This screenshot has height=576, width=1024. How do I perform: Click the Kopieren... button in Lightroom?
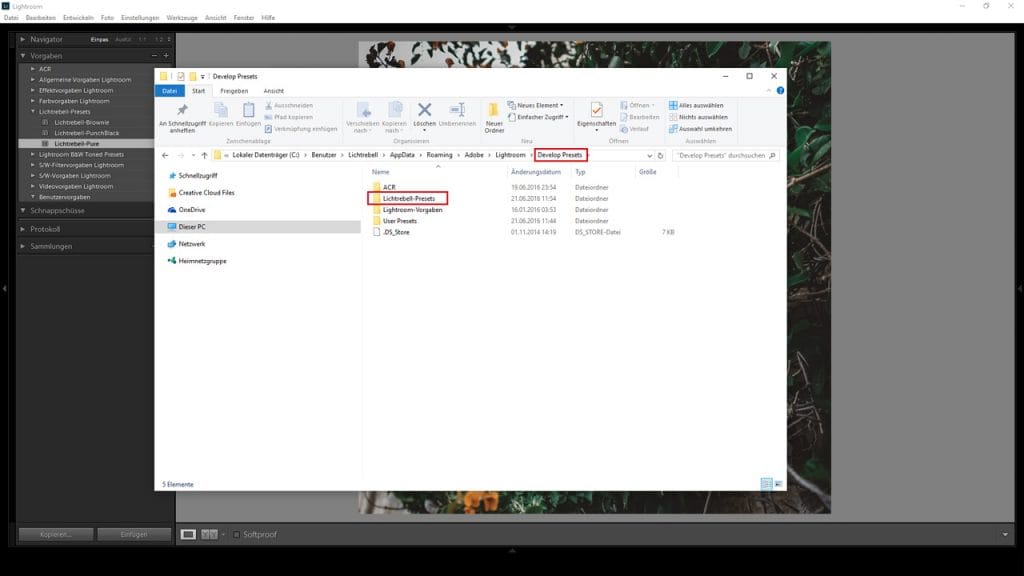click(x=56, y=534)
